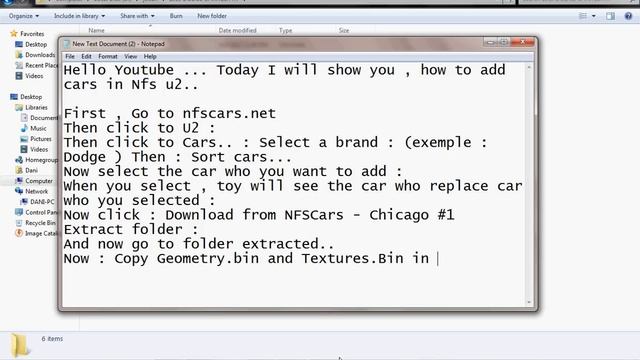This screenshot has width=640, height=360.
Task: Sort by Name column header
Action: [x=96, y=31]
